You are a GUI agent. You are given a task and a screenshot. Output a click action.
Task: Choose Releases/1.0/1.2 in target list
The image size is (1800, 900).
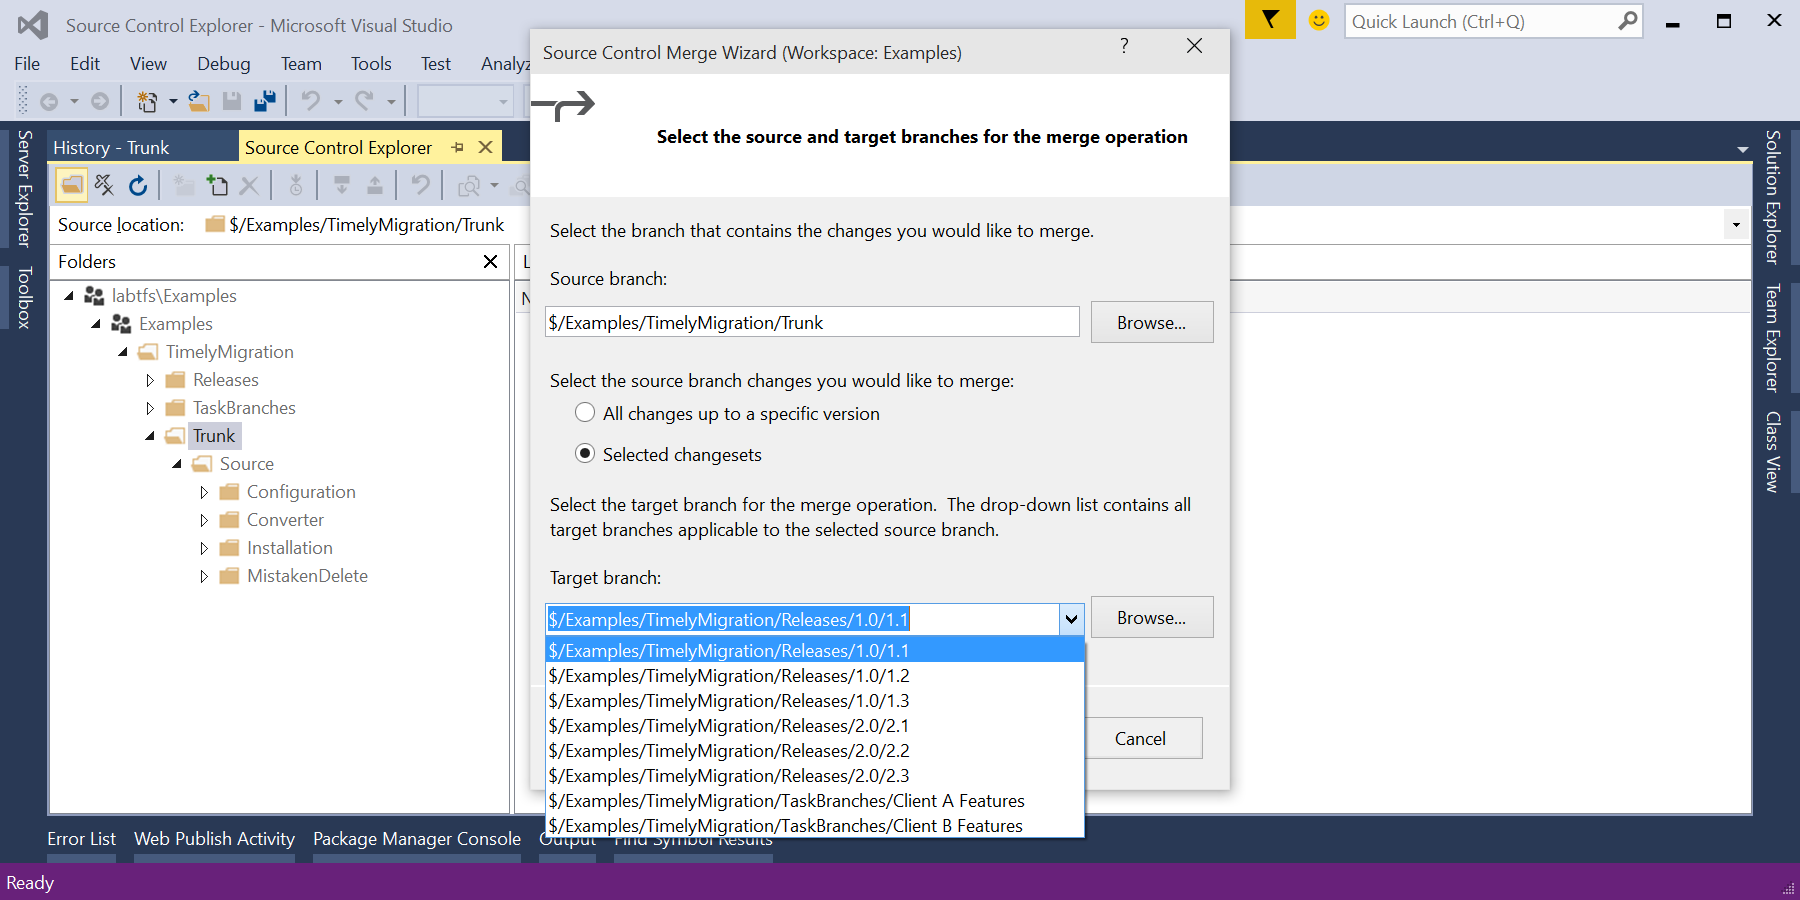[x=815, y=676]
